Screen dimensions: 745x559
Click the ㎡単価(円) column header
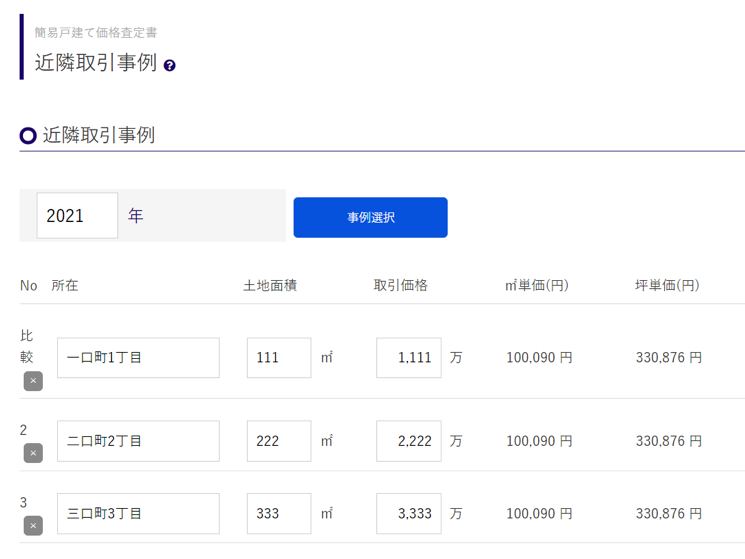(x=537, y=286)
